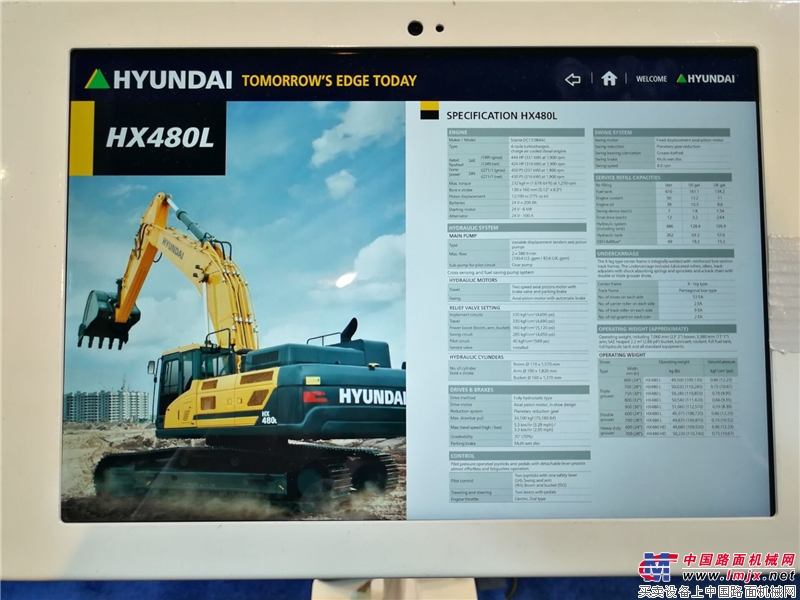The width and height of the screenshot is (800, 600).
Task: Select the DRIVES & BRAKES section header
Action: [x=518, y=390]
